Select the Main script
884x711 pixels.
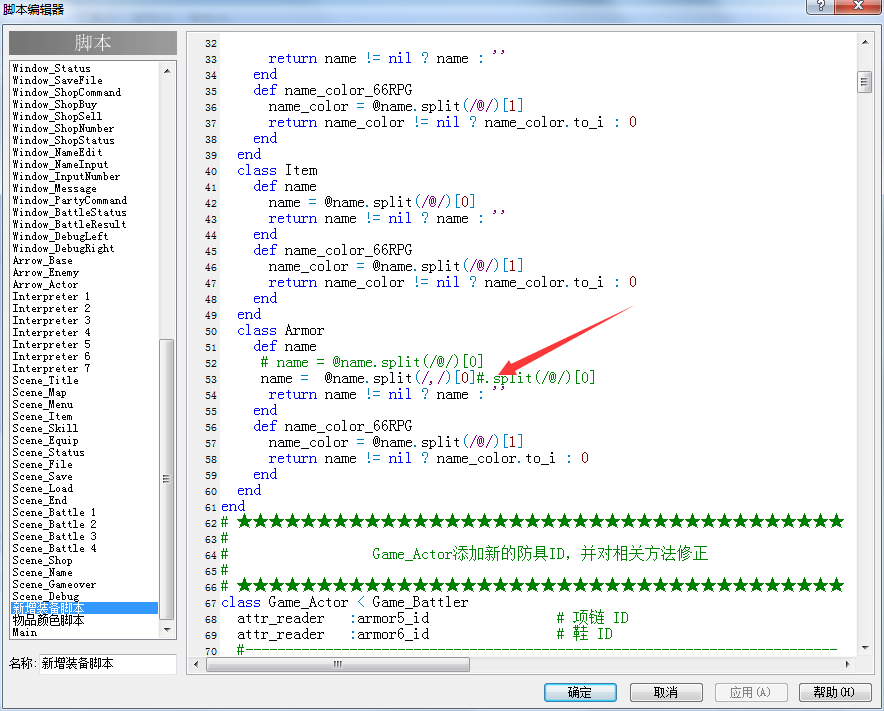(25, 632)
